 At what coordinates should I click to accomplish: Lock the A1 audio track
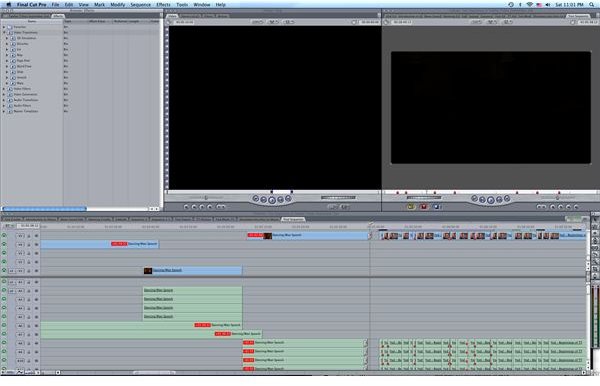coord(29,282)
